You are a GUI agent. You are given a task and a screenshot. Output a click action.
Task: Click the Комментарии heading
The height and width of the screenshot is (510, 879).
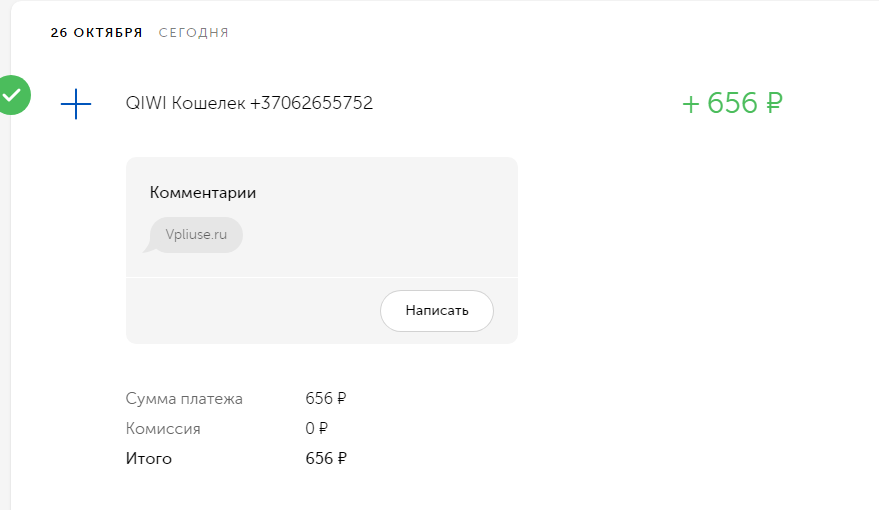point(203,193)
